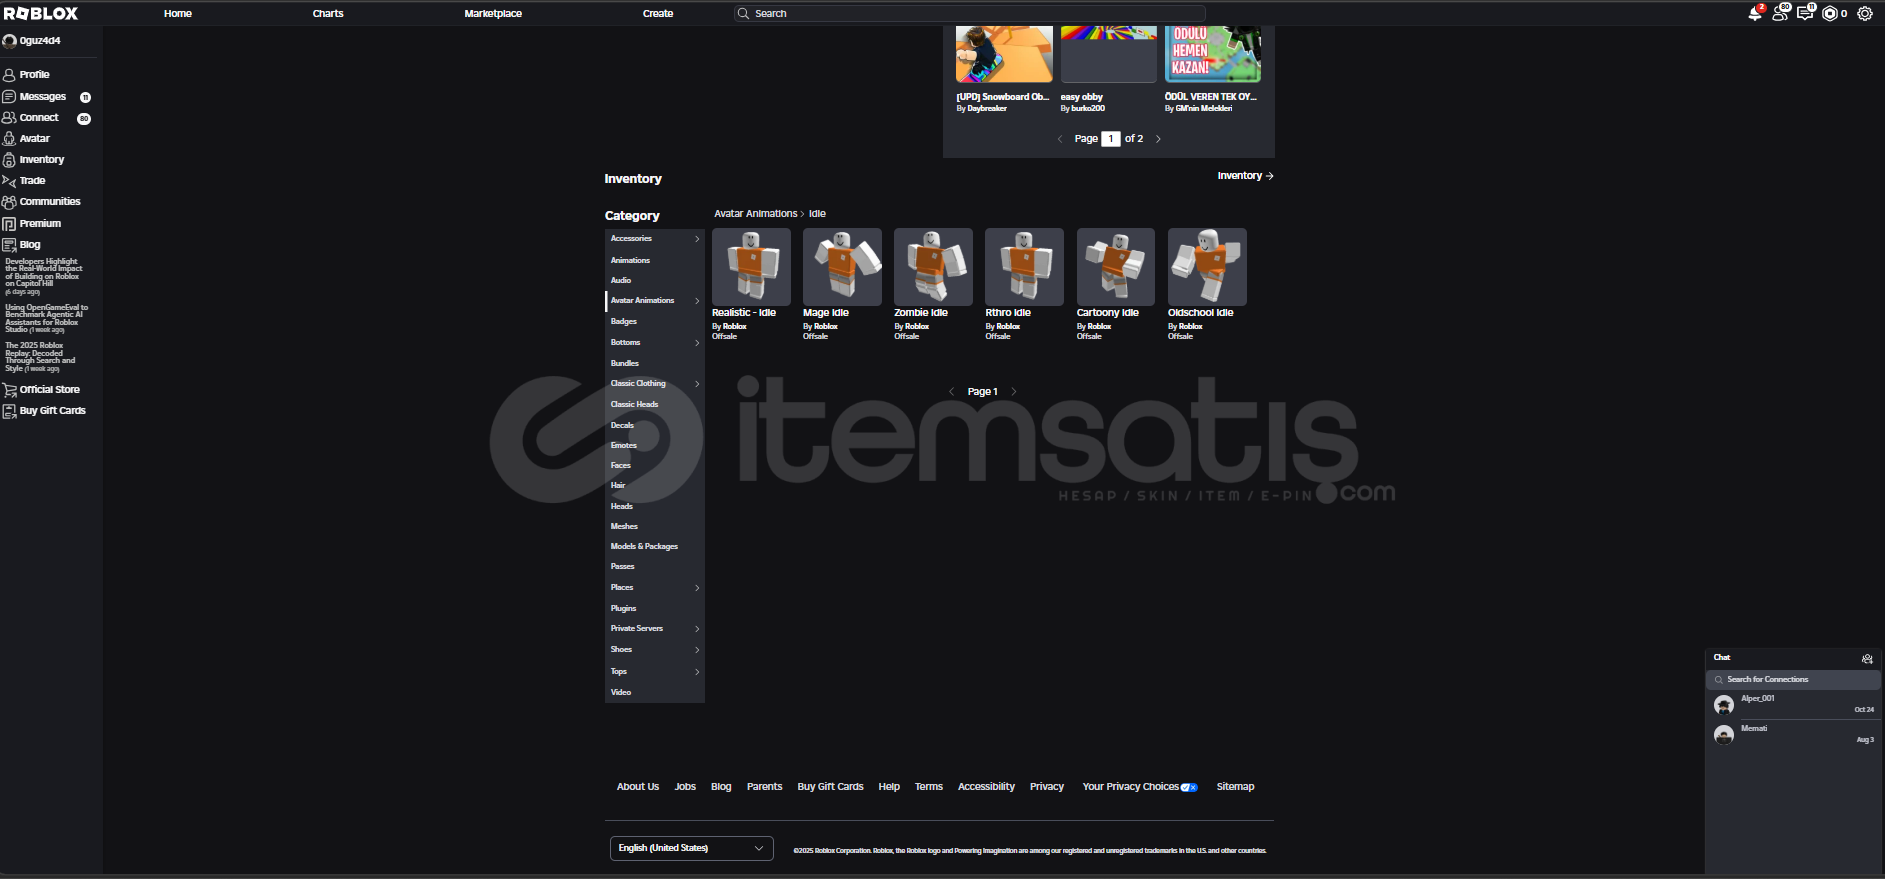Open the Profile sidebar icon
This screenshot has width=1885, height=879.
coord(9,75)
